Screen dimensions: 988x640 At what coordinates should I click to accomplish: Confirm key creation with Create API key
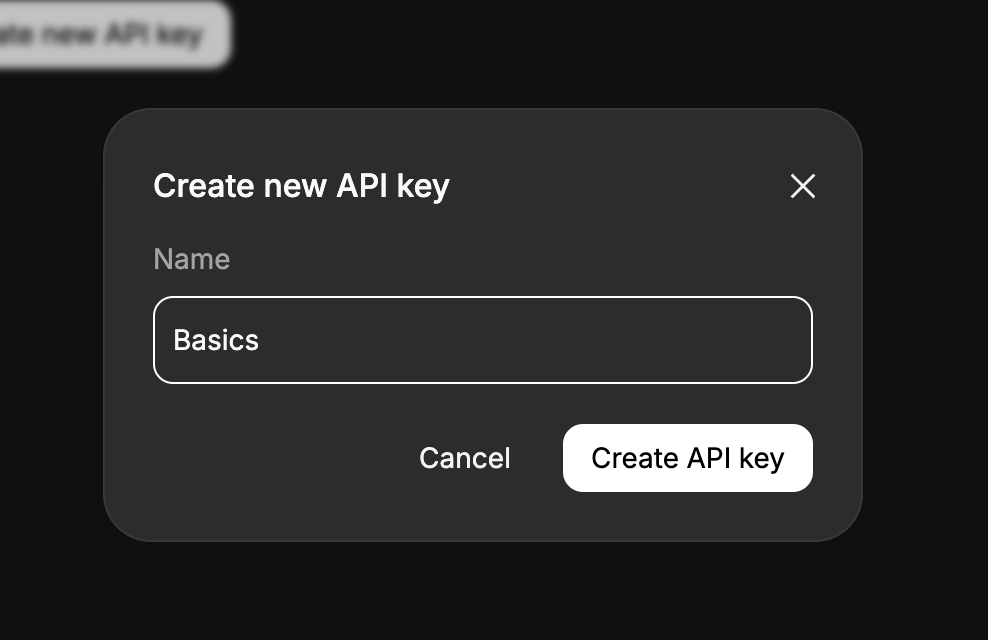pyautogui.click(x=687, y=458)
